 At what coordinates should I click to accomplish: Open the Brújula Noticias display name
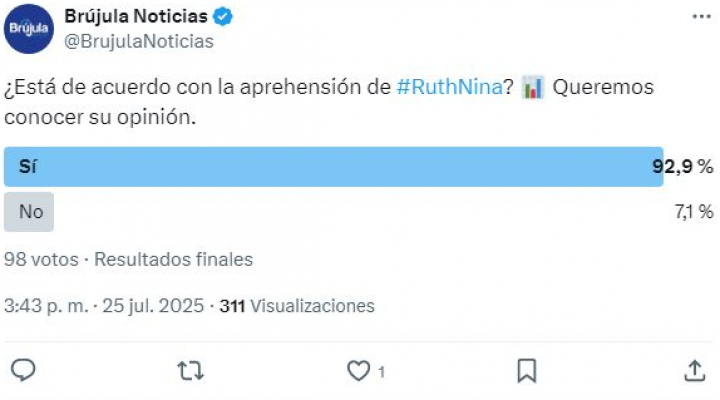tap(136, 17)
